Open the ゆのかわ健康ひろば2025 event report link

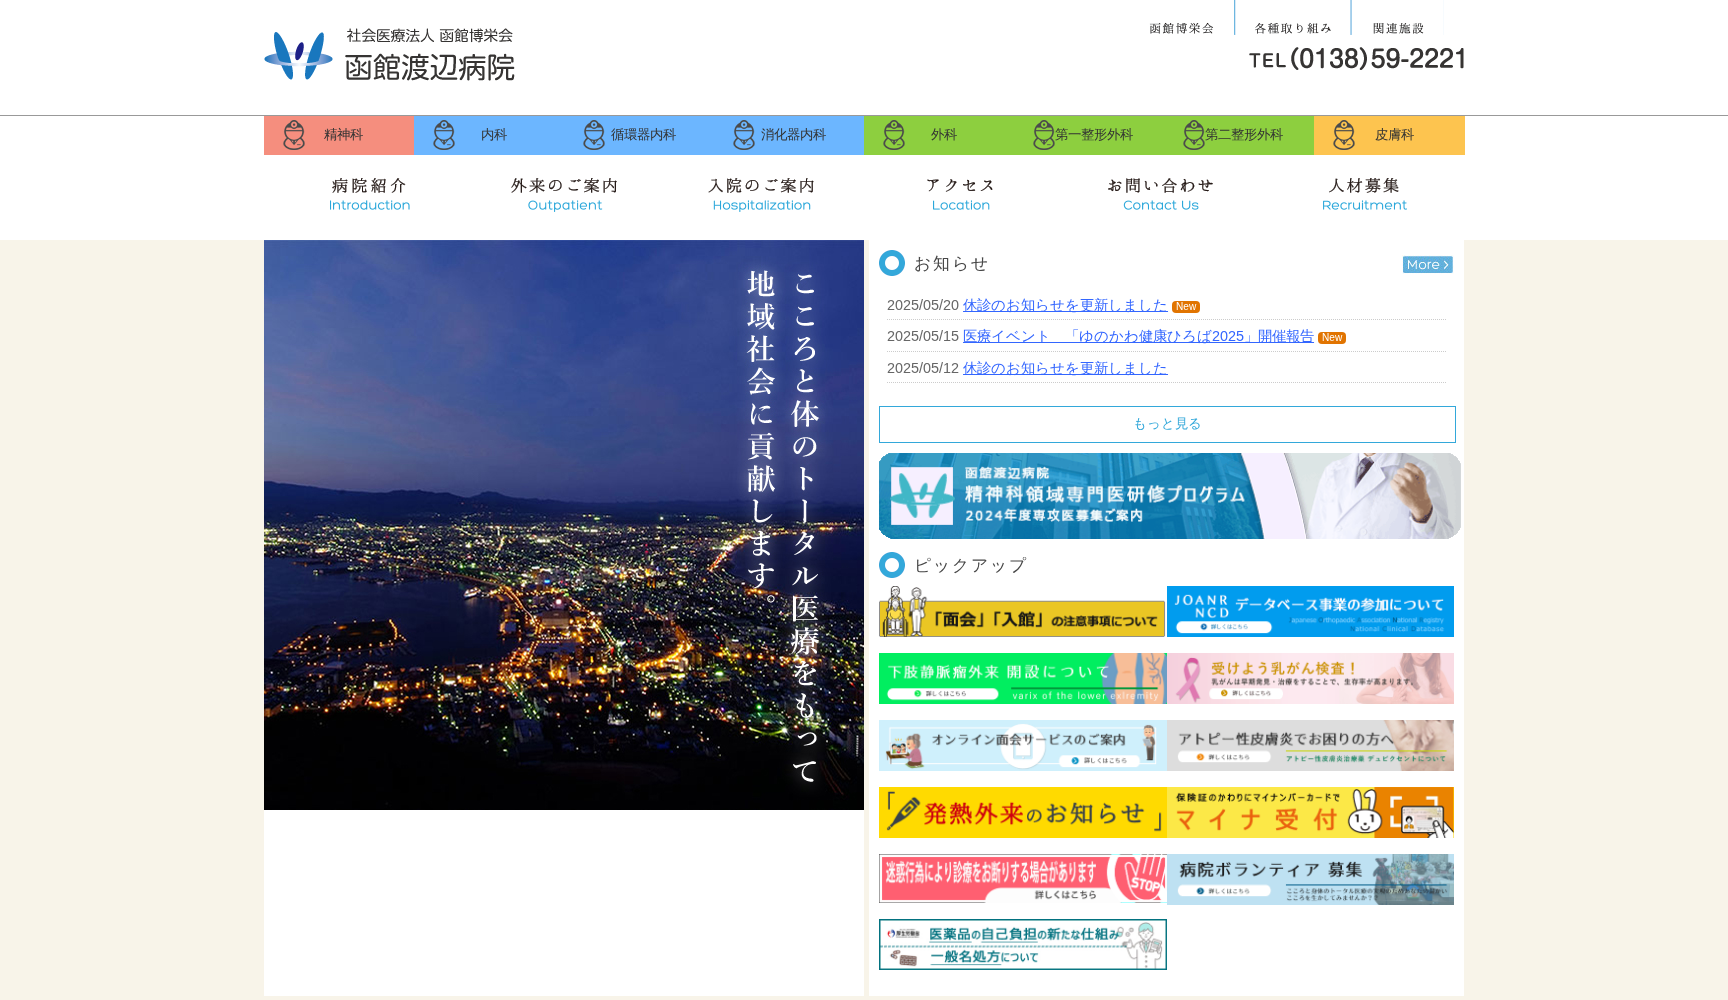tap(1138, 337)
